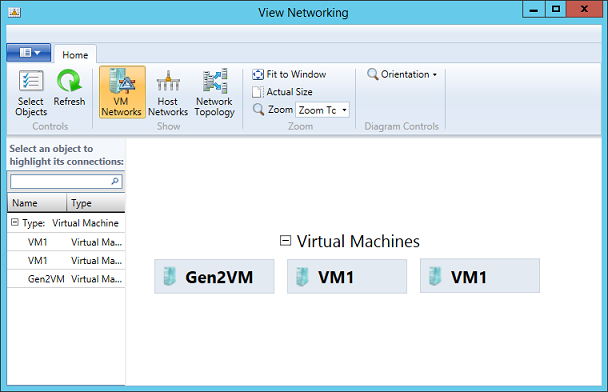This screenshot has height=392, width=608.
Task: Click the Zoom magnifier icon
Action: click(258, 109)
